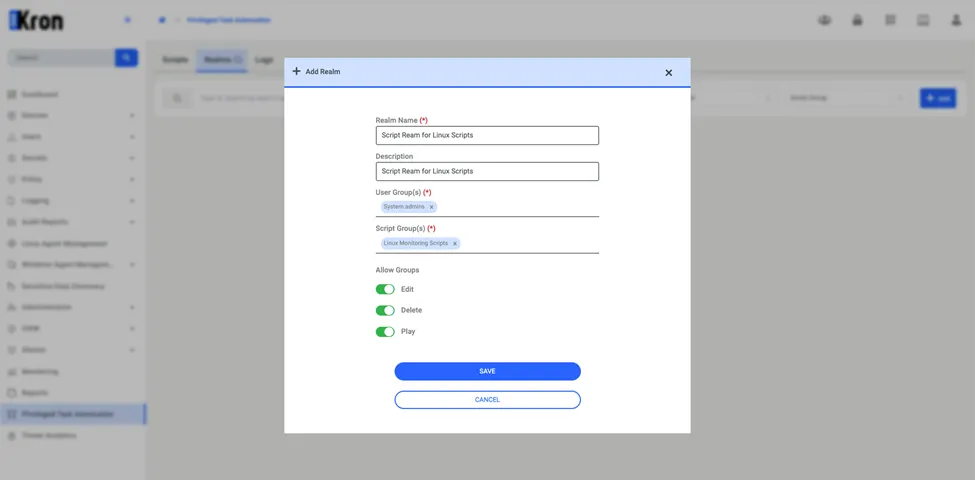Viewport: 975px width, 480px height.
Task: Click the Secrets icon in sidebar
Action: coord(11,158)
